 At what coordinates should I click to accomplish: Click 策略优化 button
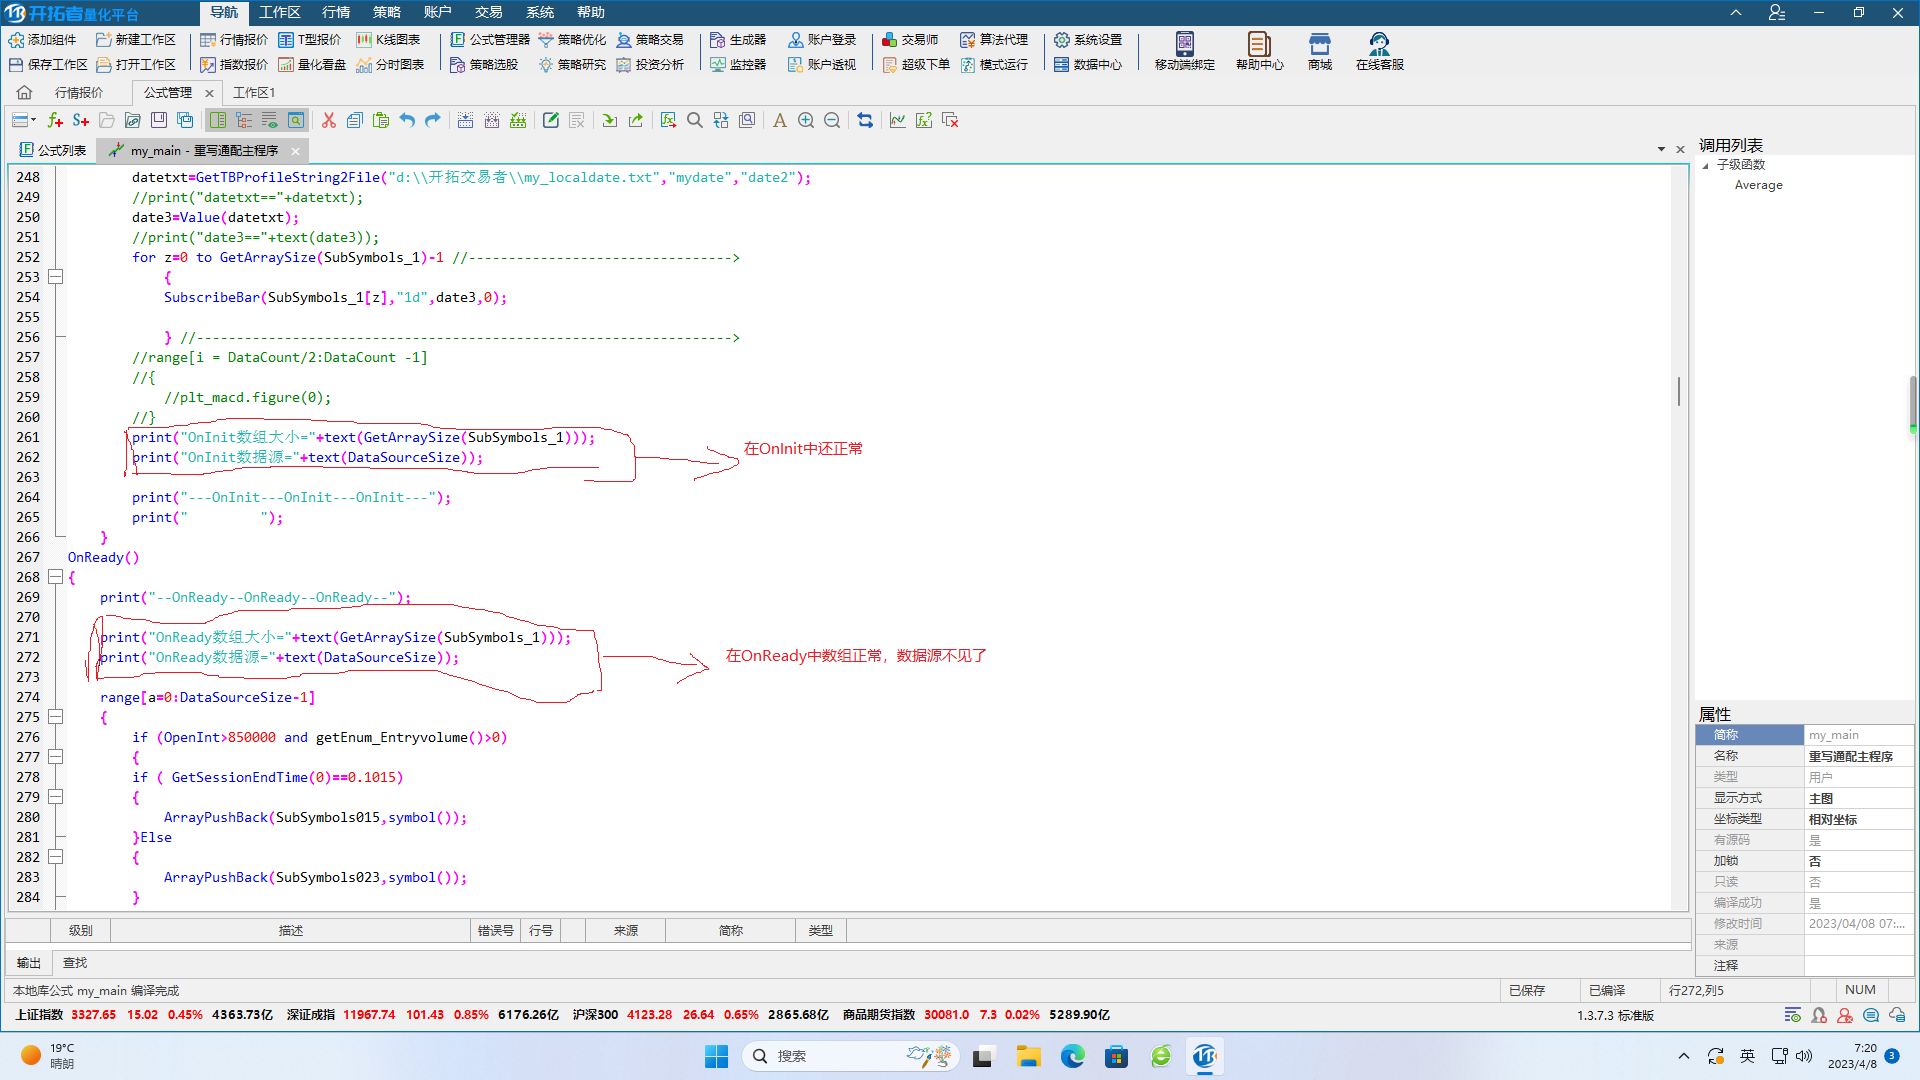tap(572, 40)
